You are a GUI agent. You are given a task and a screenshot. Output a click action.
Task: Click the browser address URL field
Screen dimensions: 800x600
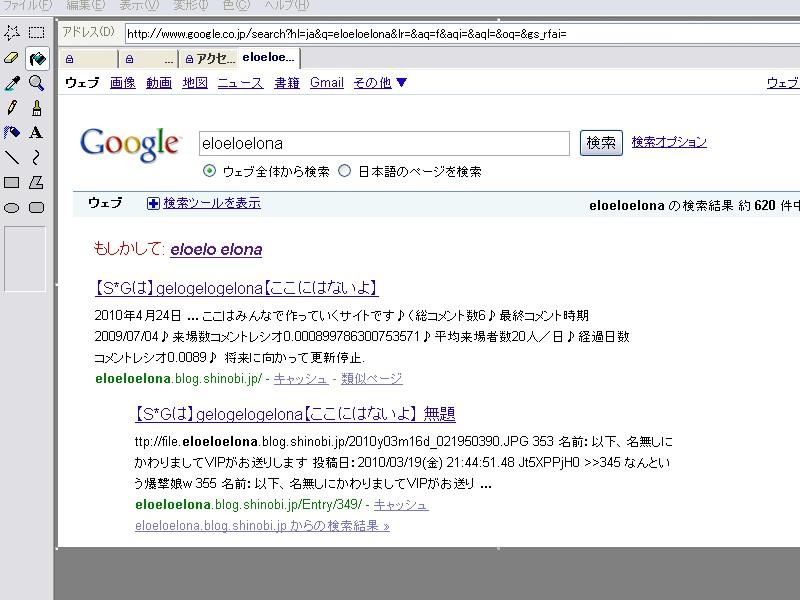pos(462,34)
